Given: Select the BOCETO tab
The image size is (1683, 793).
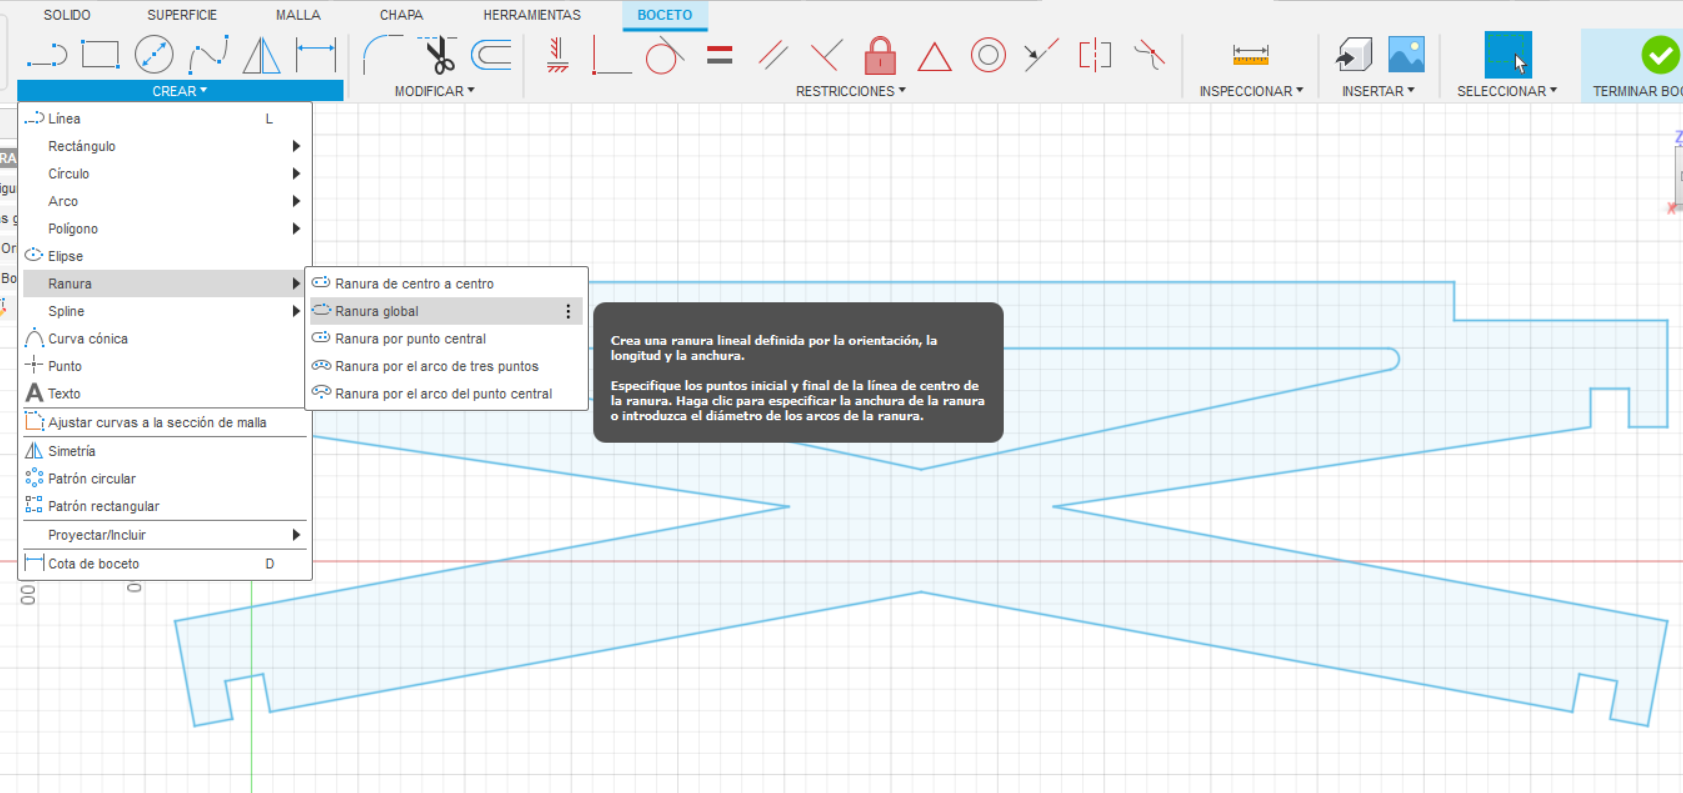Looking at the screenshot, I should click(665, 15).
